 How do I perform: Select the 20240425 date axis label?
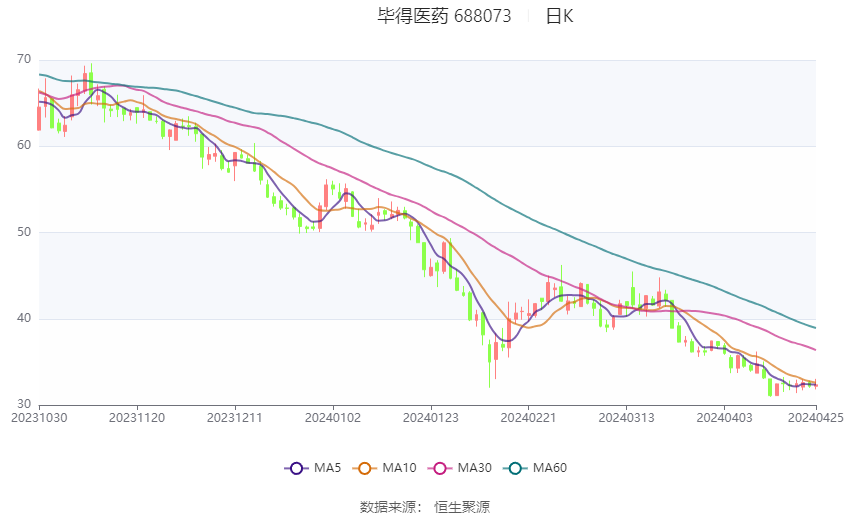click(816, 418)
